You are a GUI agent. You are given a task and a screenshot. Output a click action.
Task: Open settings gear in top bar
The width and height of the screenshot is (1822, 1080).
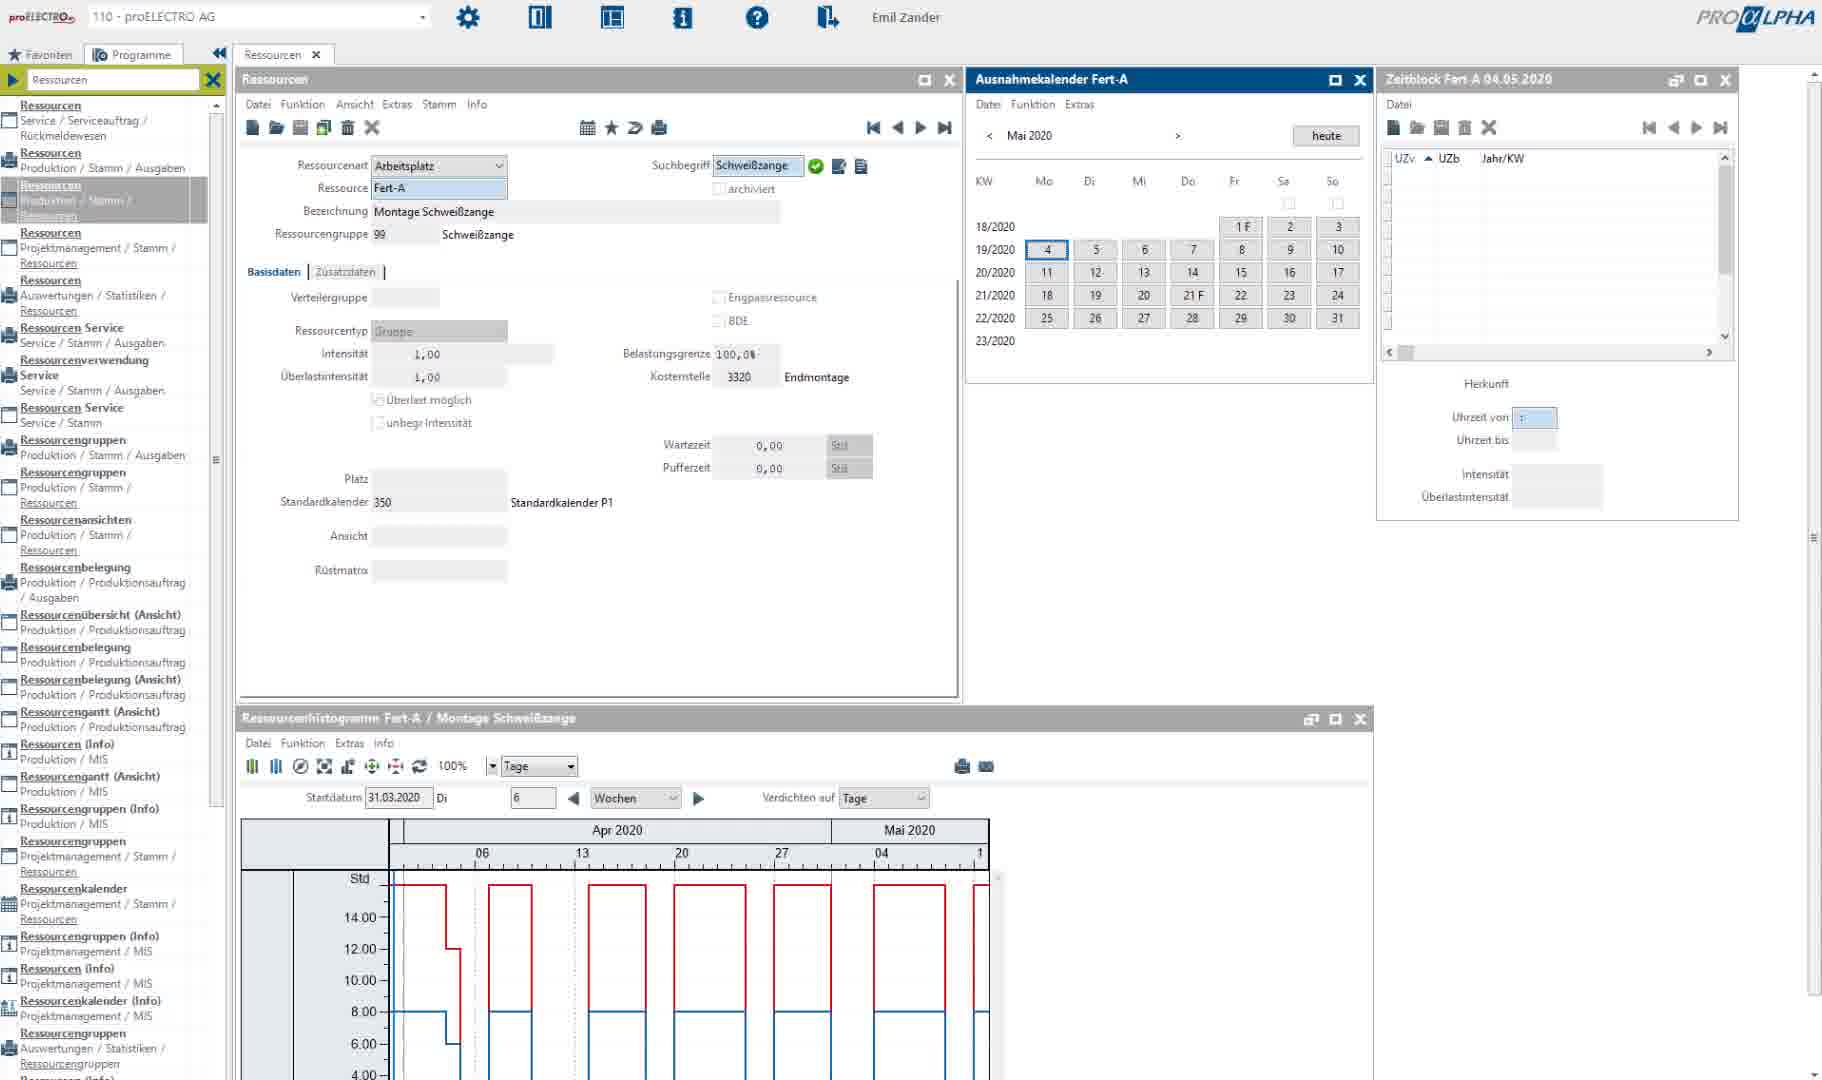(x=468, y=17)
